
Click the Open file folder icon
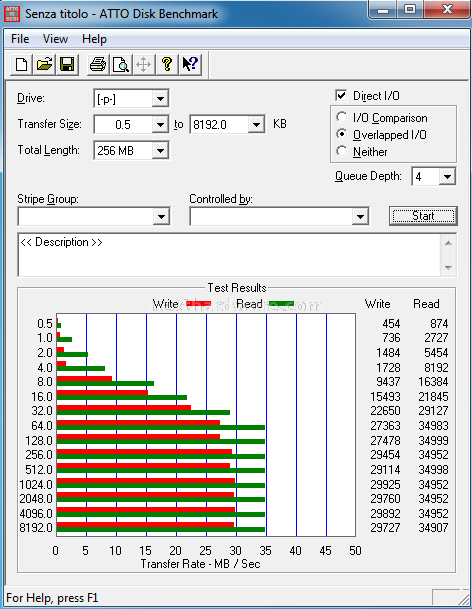tap(44, 64)
